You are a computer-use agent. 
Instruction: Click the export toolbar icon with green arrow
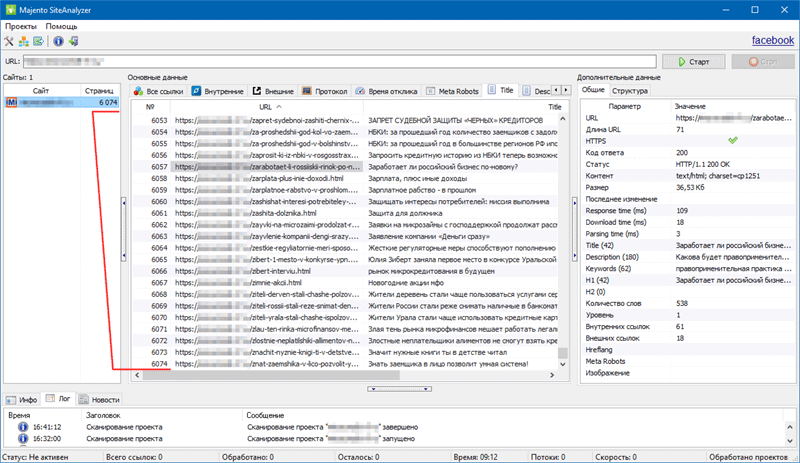click(38, 41)
